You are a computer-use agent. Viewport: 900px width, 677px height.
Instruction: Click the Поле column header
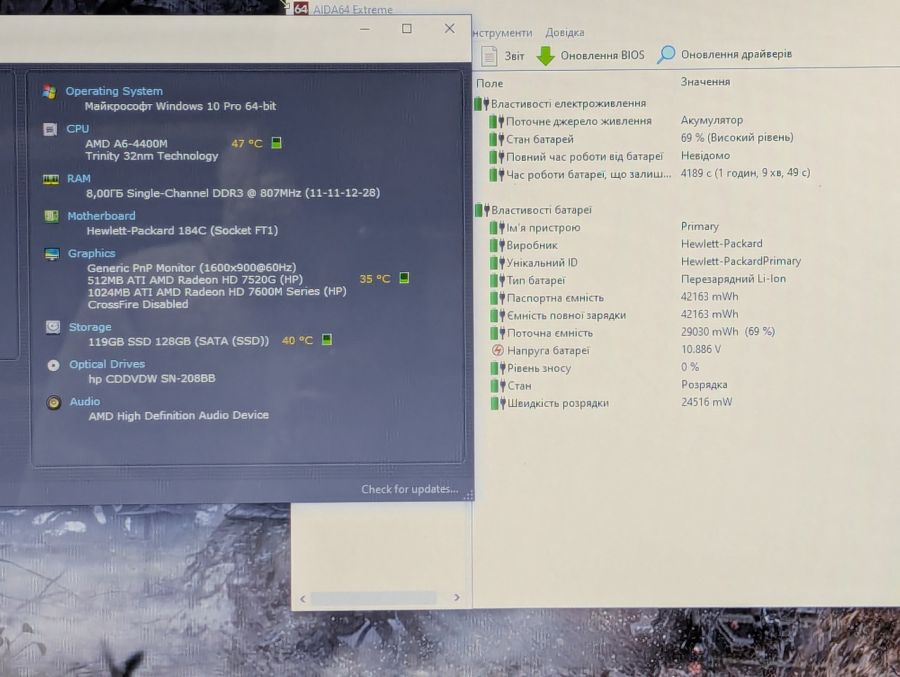[490, 84]
